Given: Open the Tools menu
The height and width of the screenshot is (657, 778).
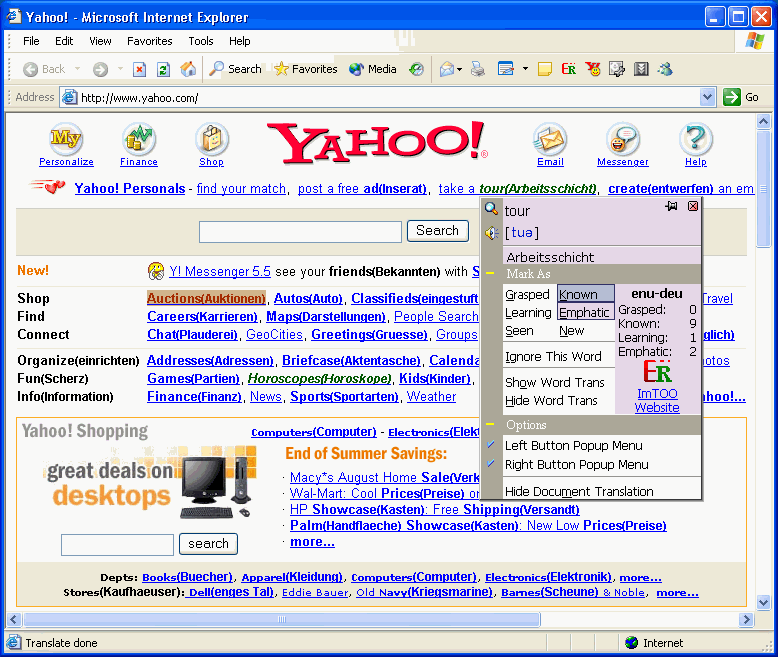Looking at the screenshot, I should point(201,41).
